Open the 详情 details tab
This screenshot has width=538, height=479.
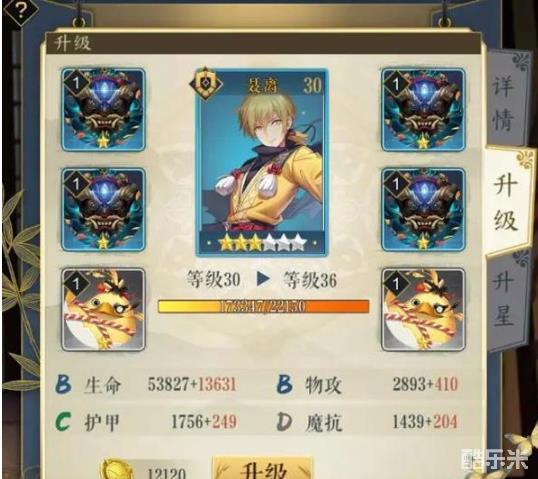point(504,103)
